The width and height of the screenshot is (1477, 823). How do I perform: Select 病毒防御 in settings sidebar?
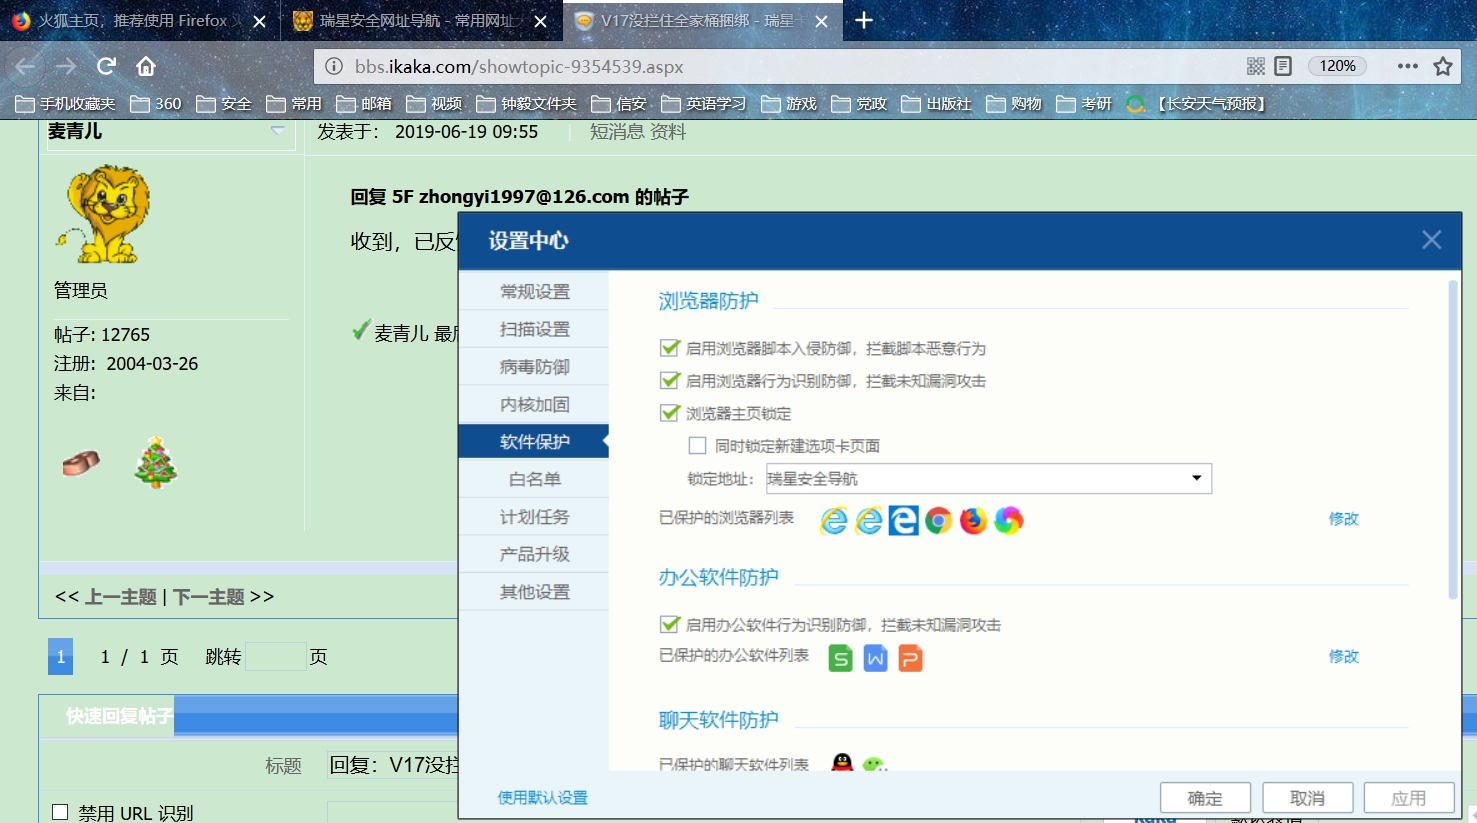click(x=534, y=366)
